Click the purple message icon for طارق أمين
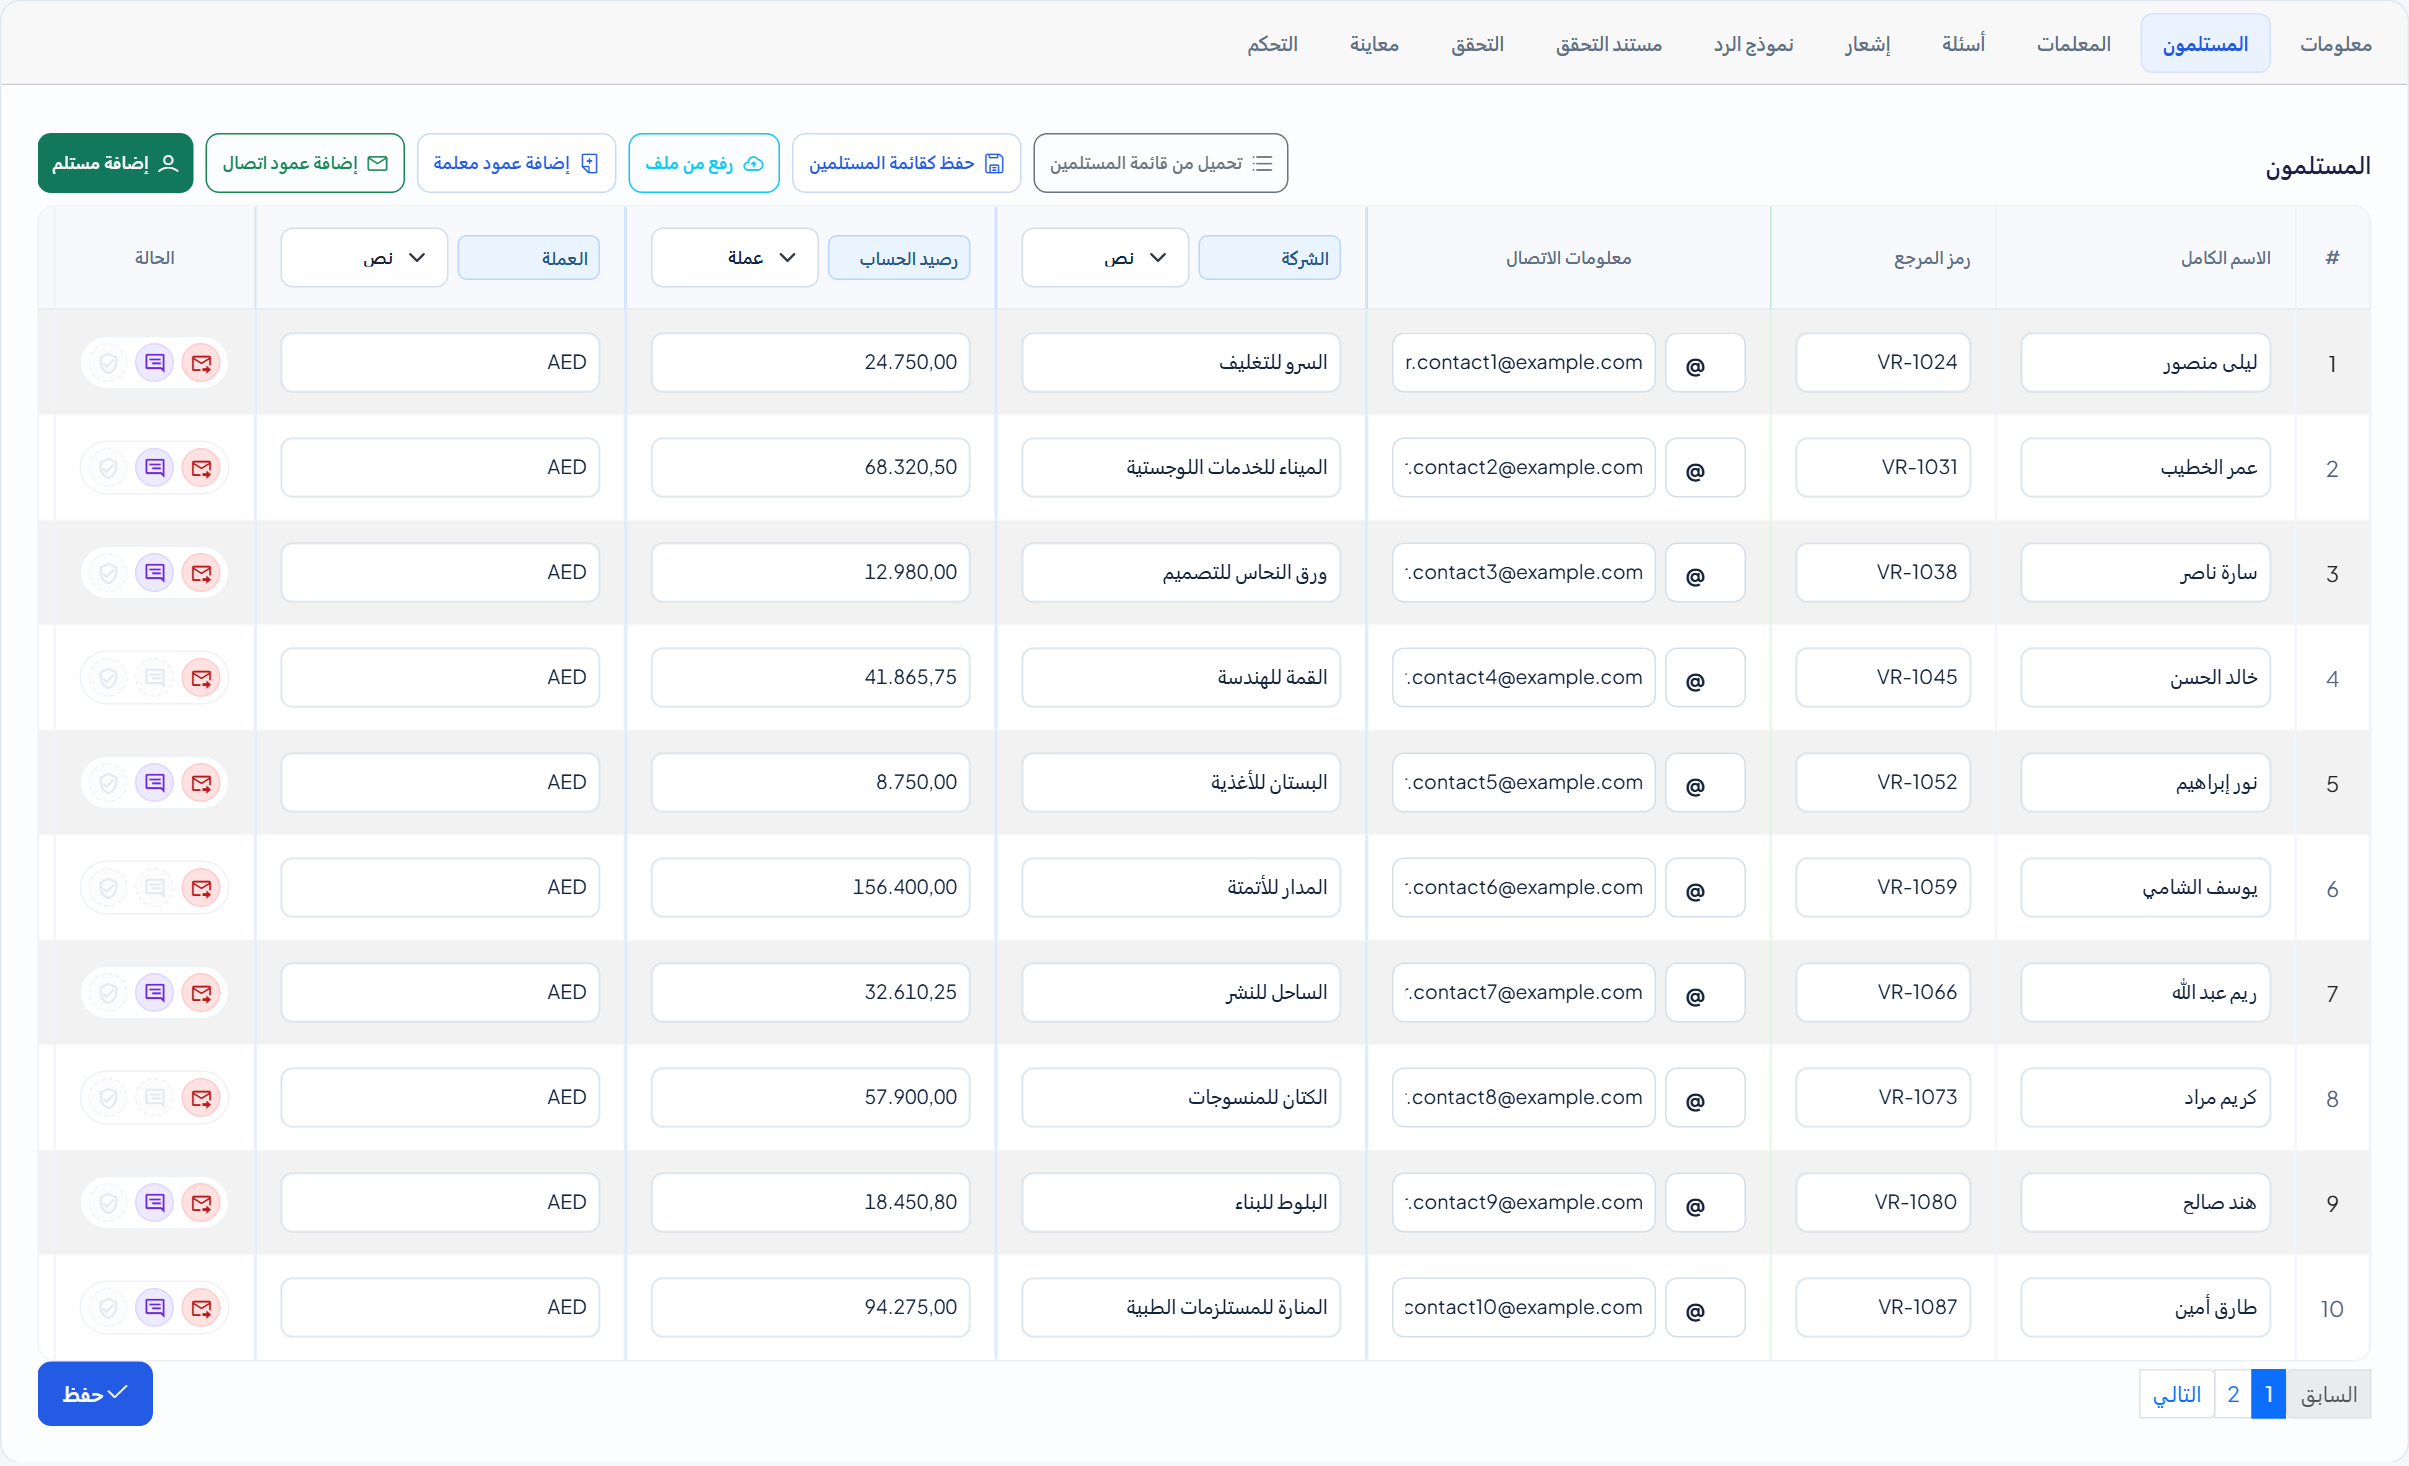This screenshot has width=2409, height=1466. click(155, 1308)
